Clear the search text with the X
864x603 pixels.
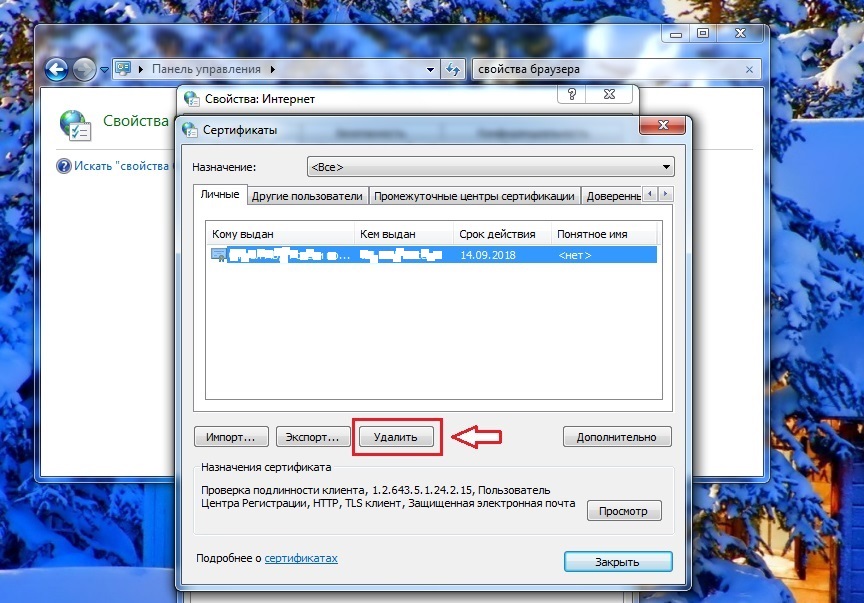pos(750,69)
